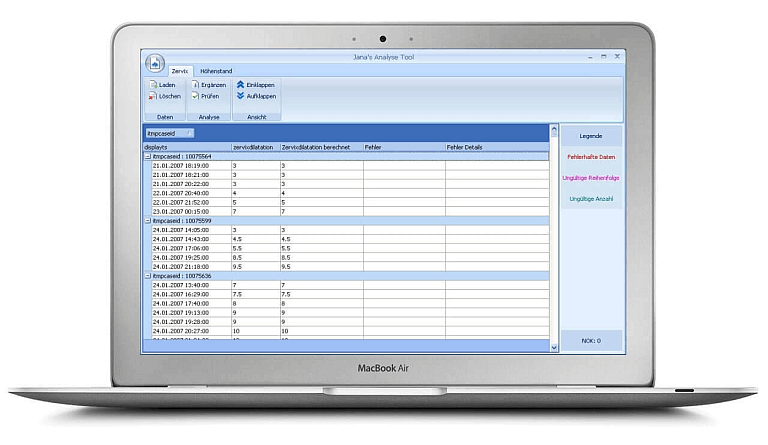The width and height of the screenshot is (768, 445).
Task: Select row 24.01.2007 19:28:00
Action: pos(350,322)
